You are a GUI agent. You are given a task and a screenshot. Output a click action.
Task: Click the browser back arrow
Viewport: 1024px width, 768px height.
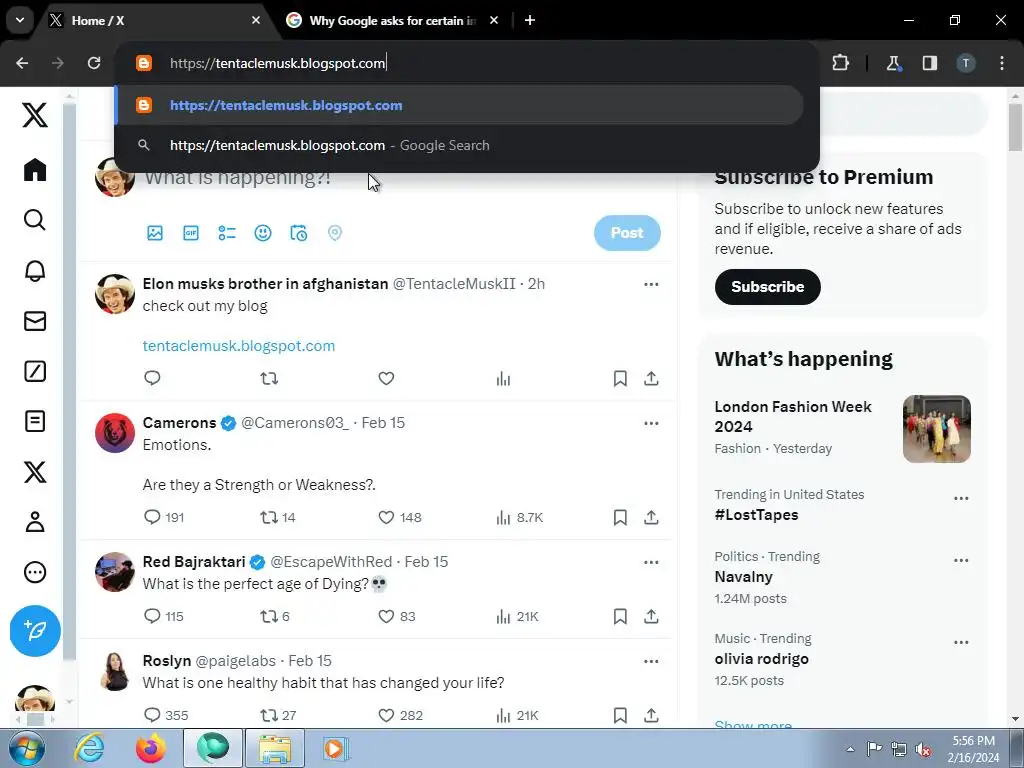[x=22, y=63]
